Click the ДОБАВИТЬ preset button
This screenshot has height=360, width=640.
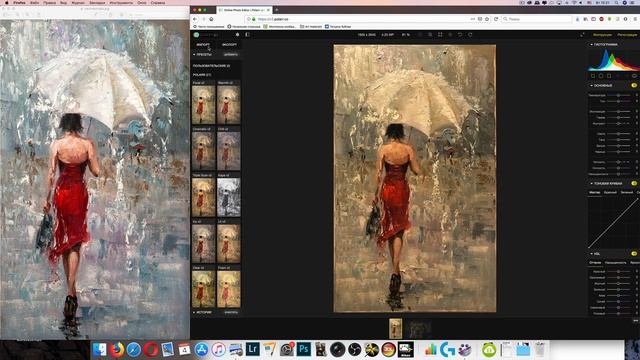[x=231, y=54]
